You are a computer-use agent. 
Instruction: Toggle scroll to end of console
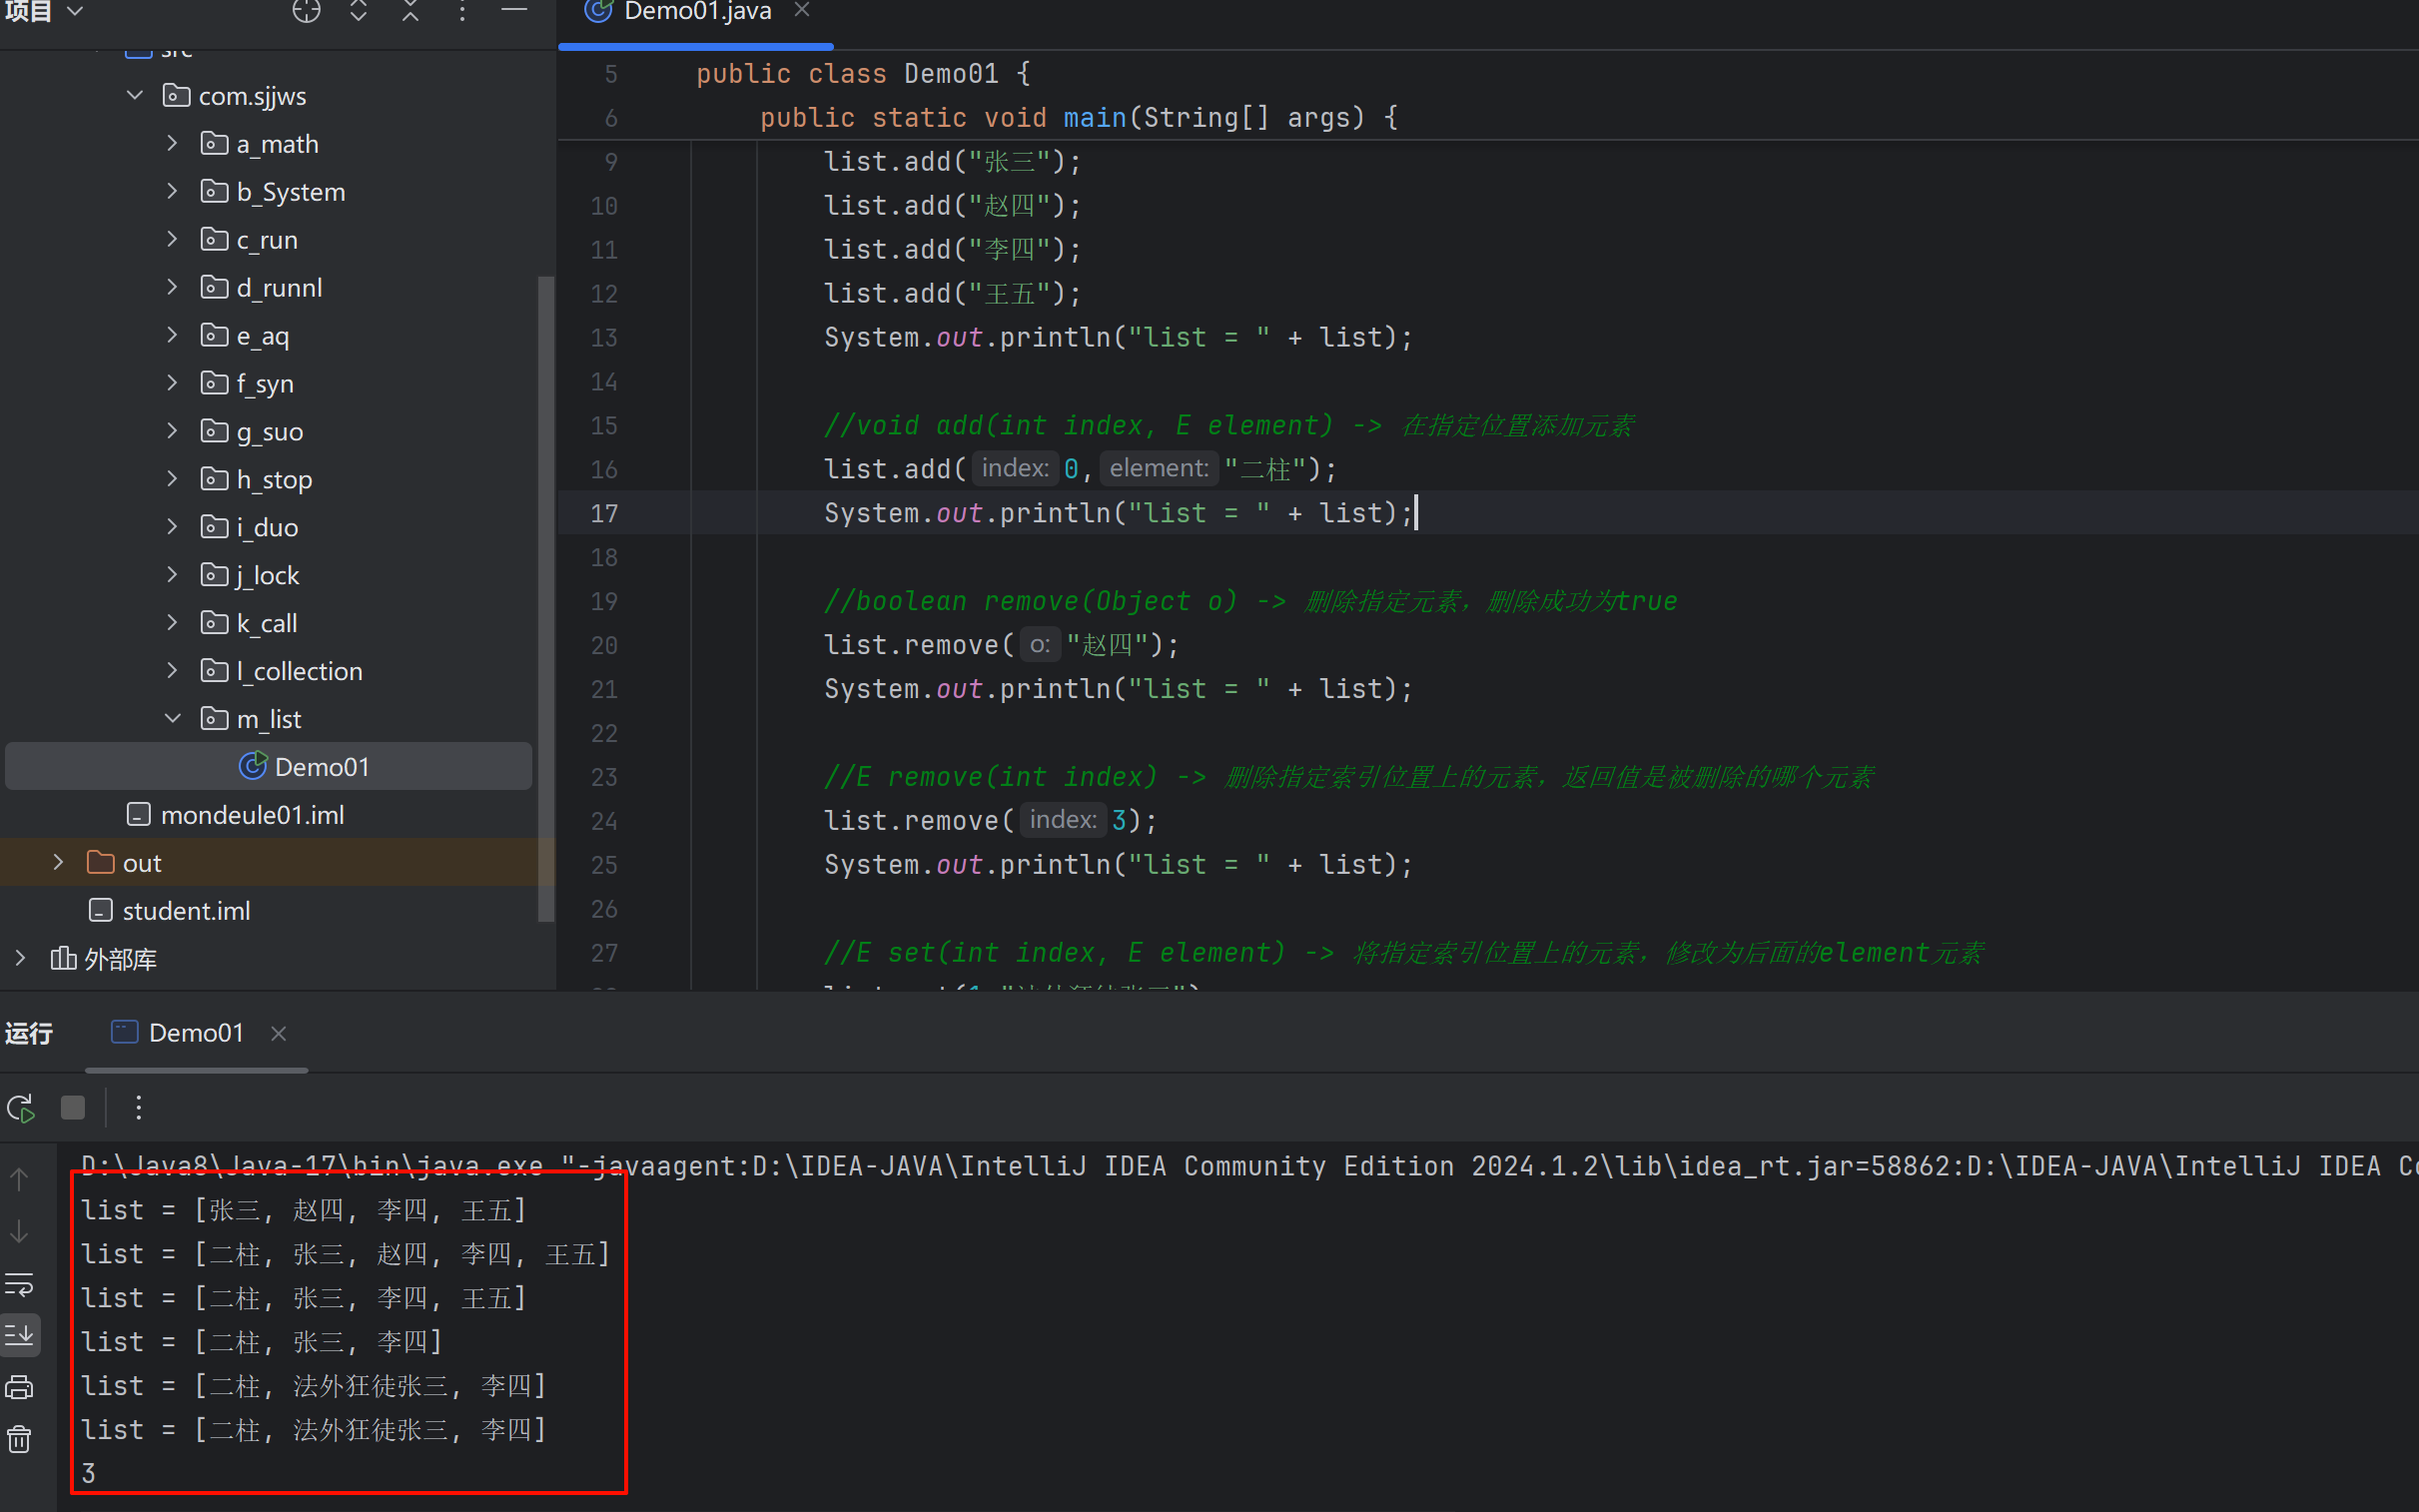pyautogui.click(x=20, y=1335)
